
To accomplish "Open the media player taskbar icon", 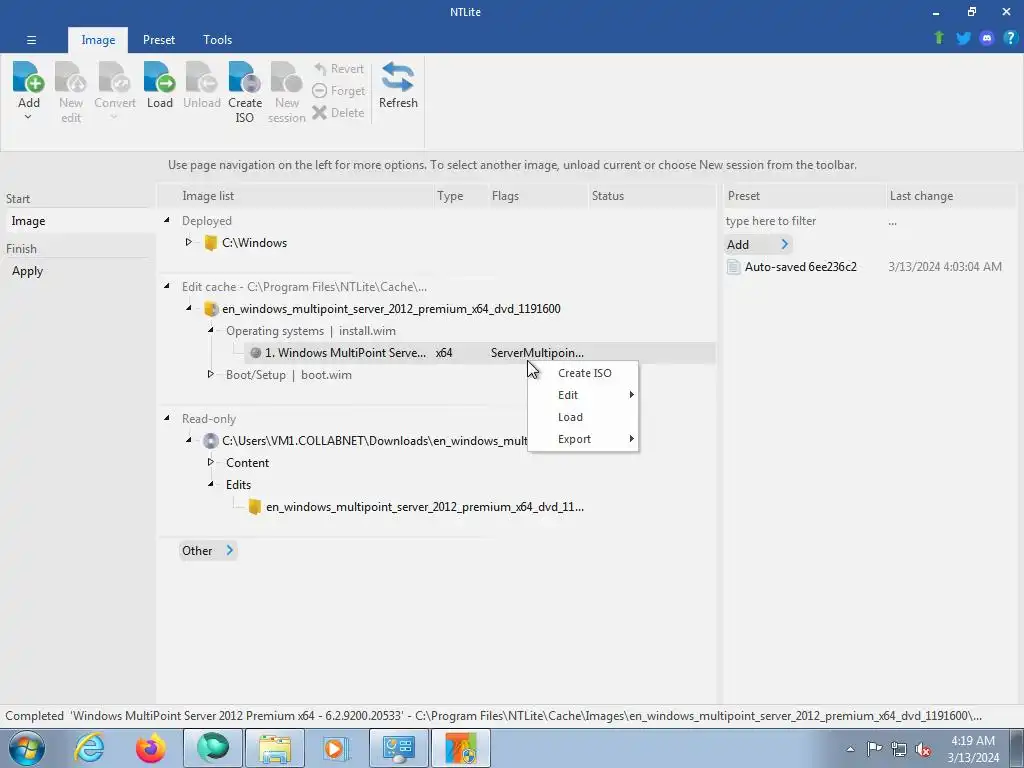I will 336,748.
